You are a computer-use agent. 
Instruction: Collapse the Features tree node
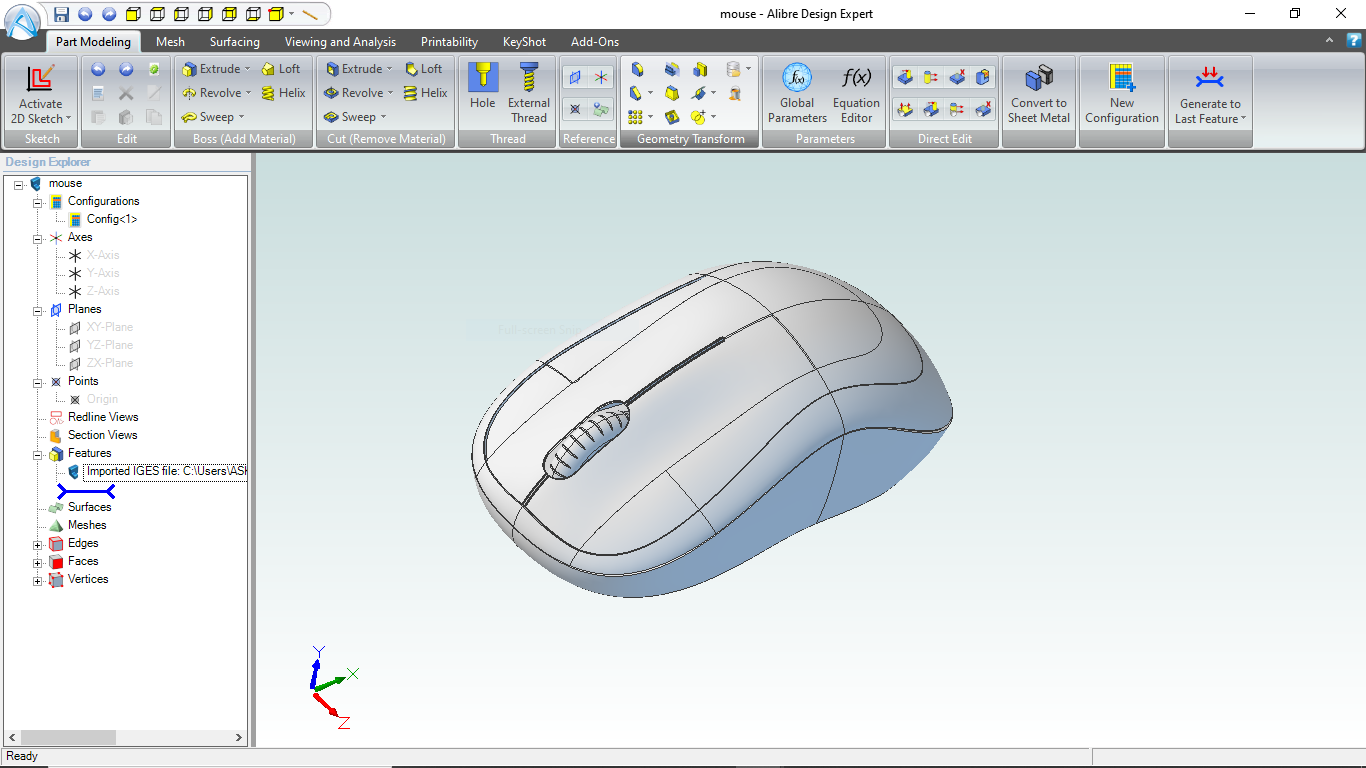[x=38, y=454]
